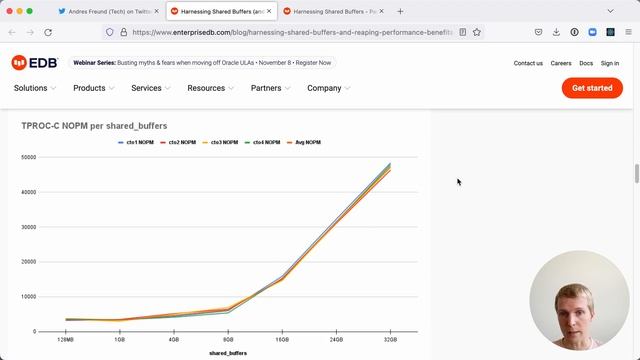The height and width of the screenshot is (360, 640).
Task: Click the dark square extension icon
Action: 610,32
